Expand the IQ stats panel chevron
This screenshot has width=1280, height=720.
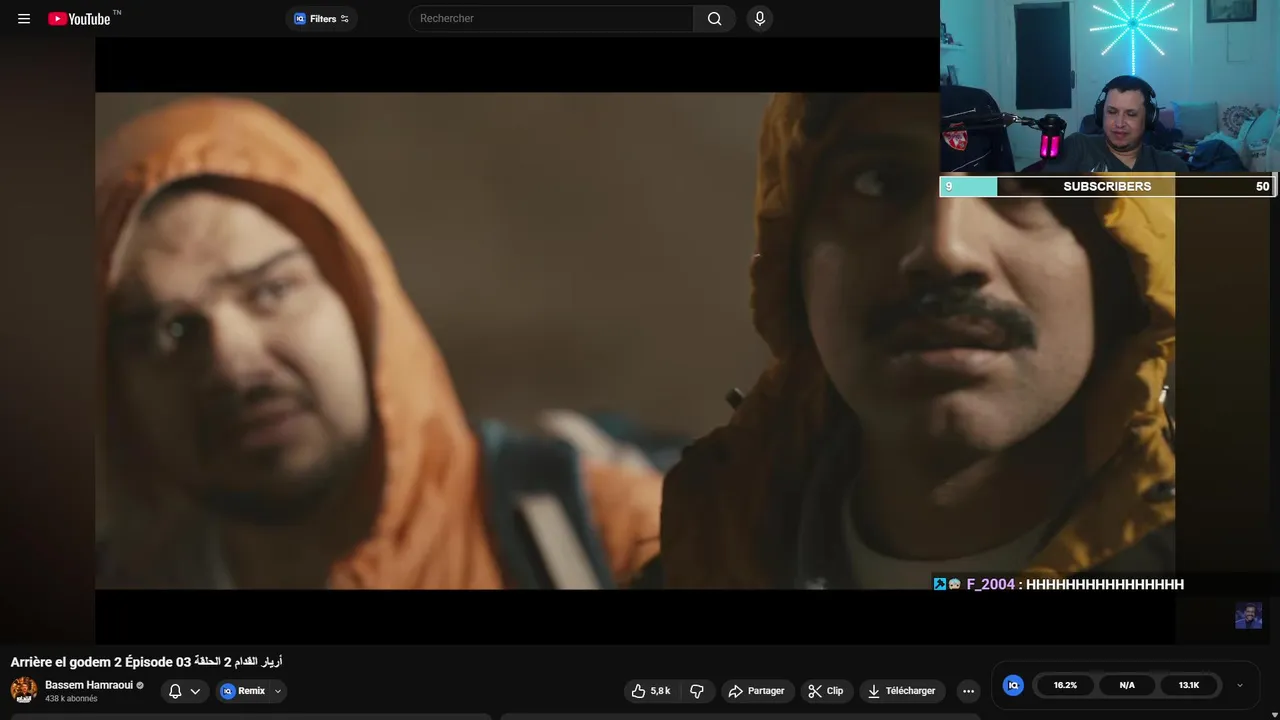pyautogui.click(x=1240, y=685)
